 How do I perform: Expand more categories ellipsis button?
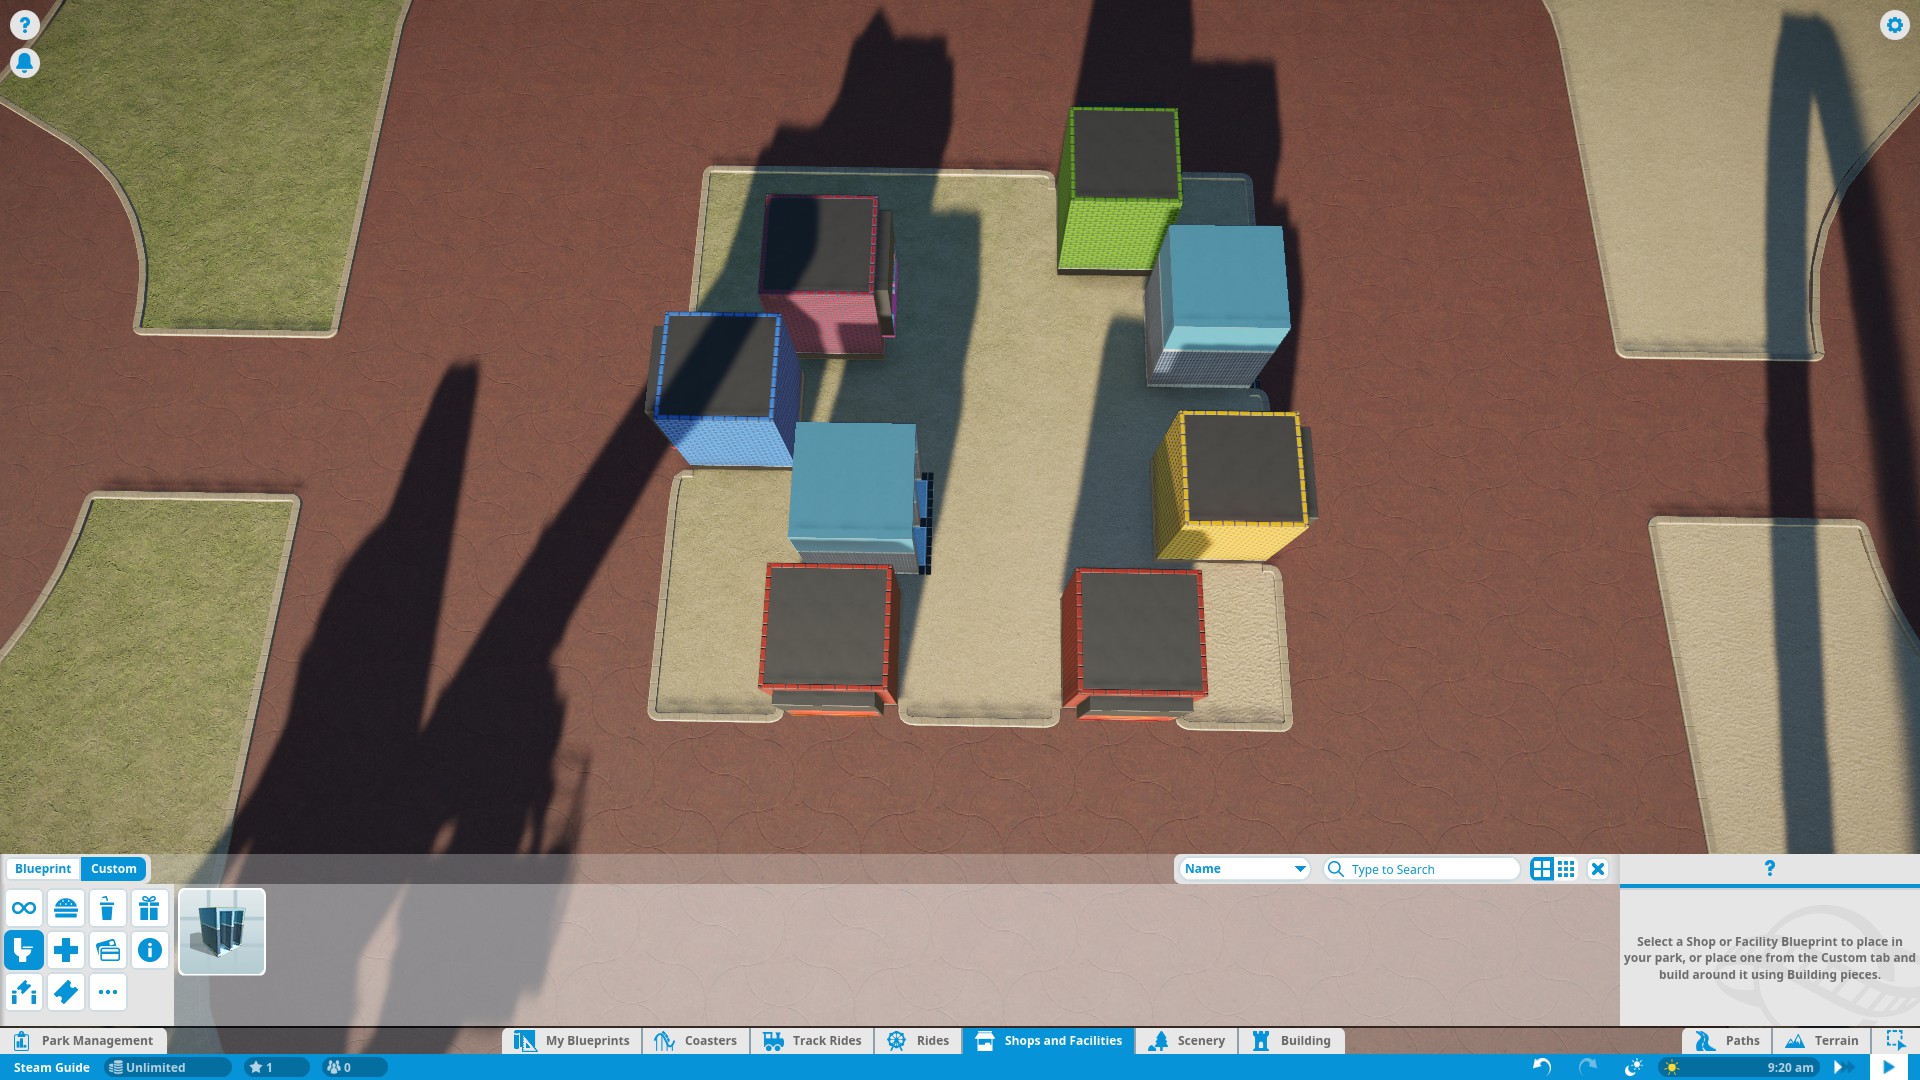click(x=108, y=992)
